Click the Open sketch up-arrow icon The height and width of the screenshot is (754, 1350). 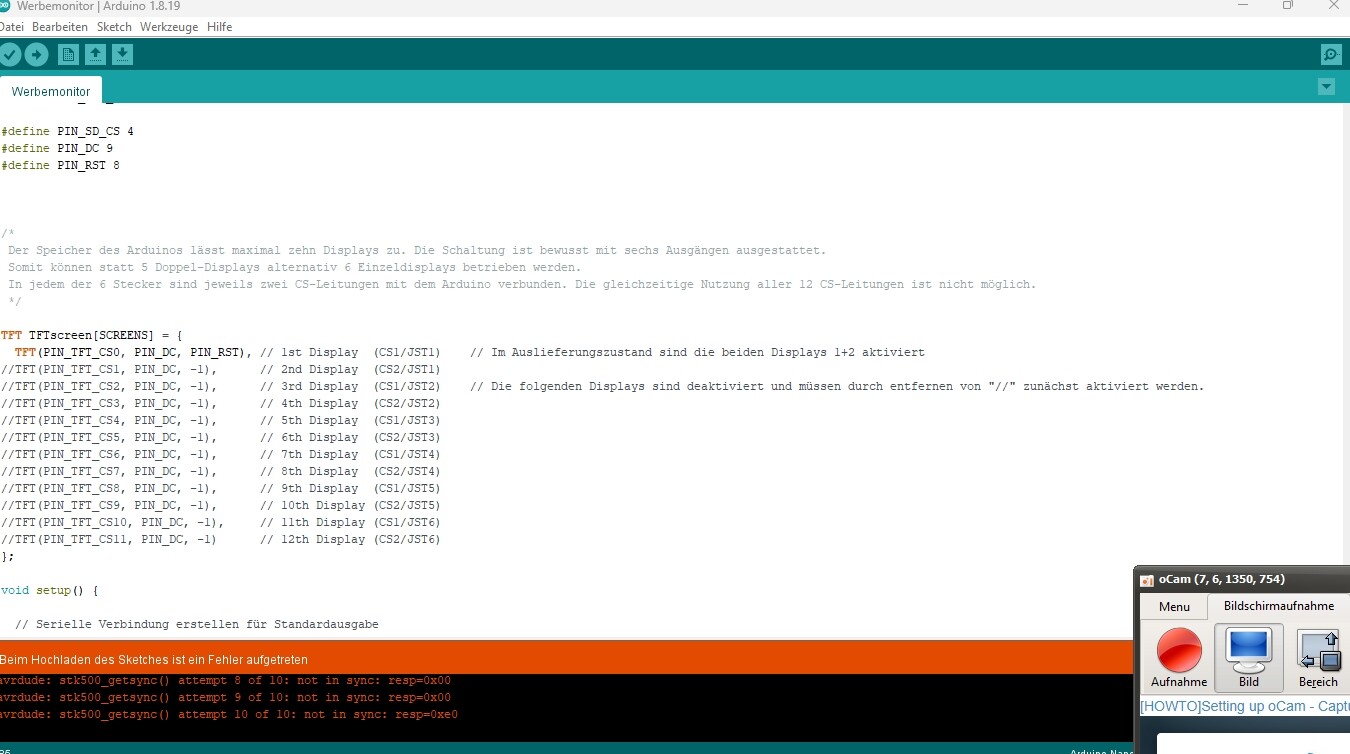pyautogui.click(x=95, y=55)
